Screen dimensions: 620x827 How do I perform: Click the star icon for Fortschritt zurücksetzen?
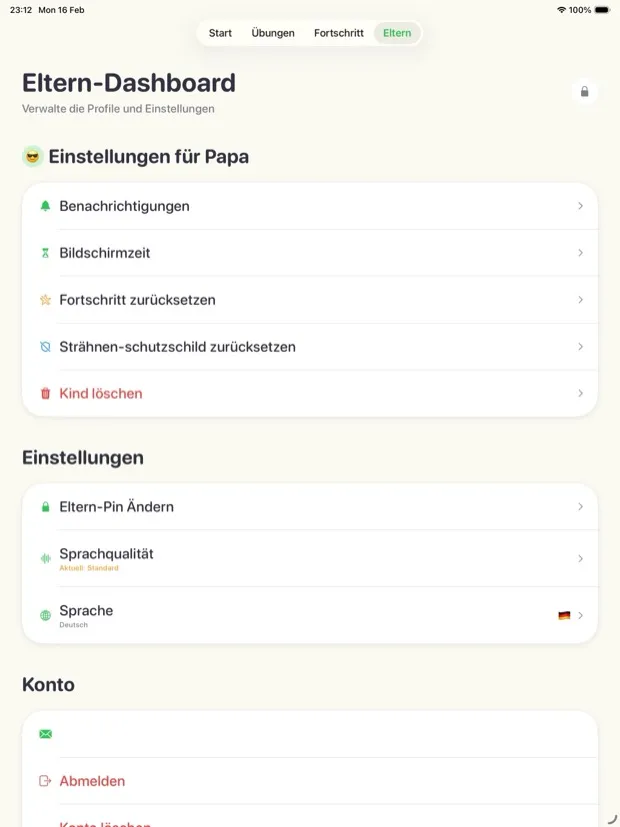point(45,300)
